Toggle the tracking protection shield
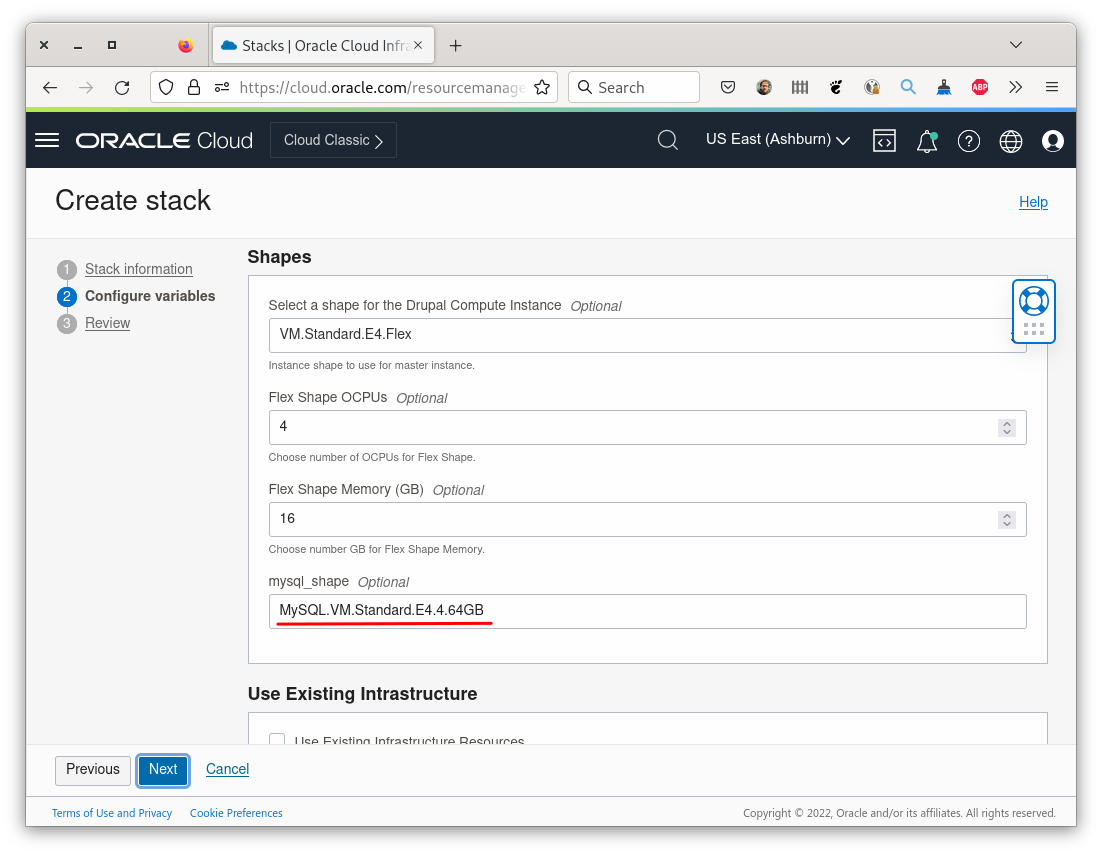The width and height of the screenshot is (1102, 855). pos(166,87)
